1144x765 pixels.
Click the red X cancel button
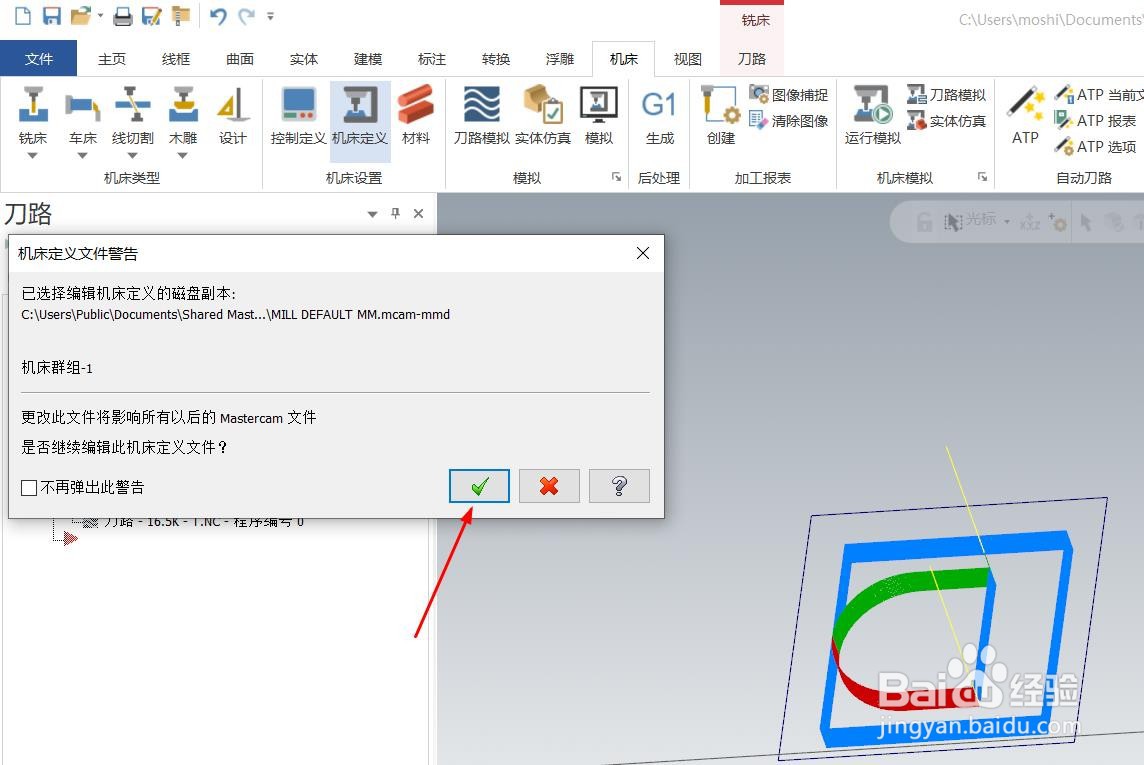pos(549,486)
